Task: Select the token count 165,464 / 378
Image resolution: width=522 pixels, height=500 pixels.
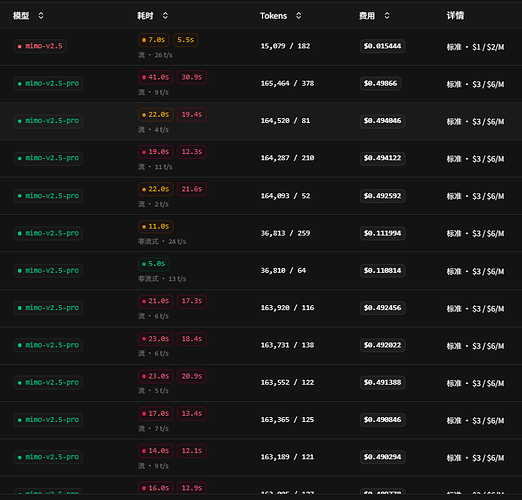Action: tap(287, 83)
